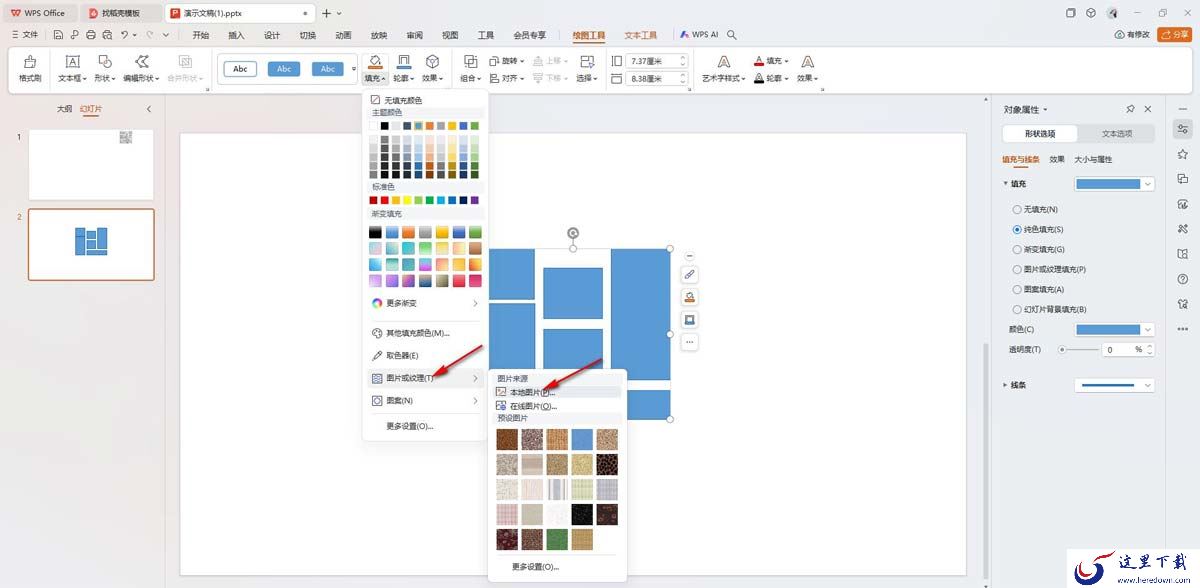The image size is (1200, 588).
Task: Click the floating link icon beside shape
Action: pyautogui.click(x=690, y=274)
